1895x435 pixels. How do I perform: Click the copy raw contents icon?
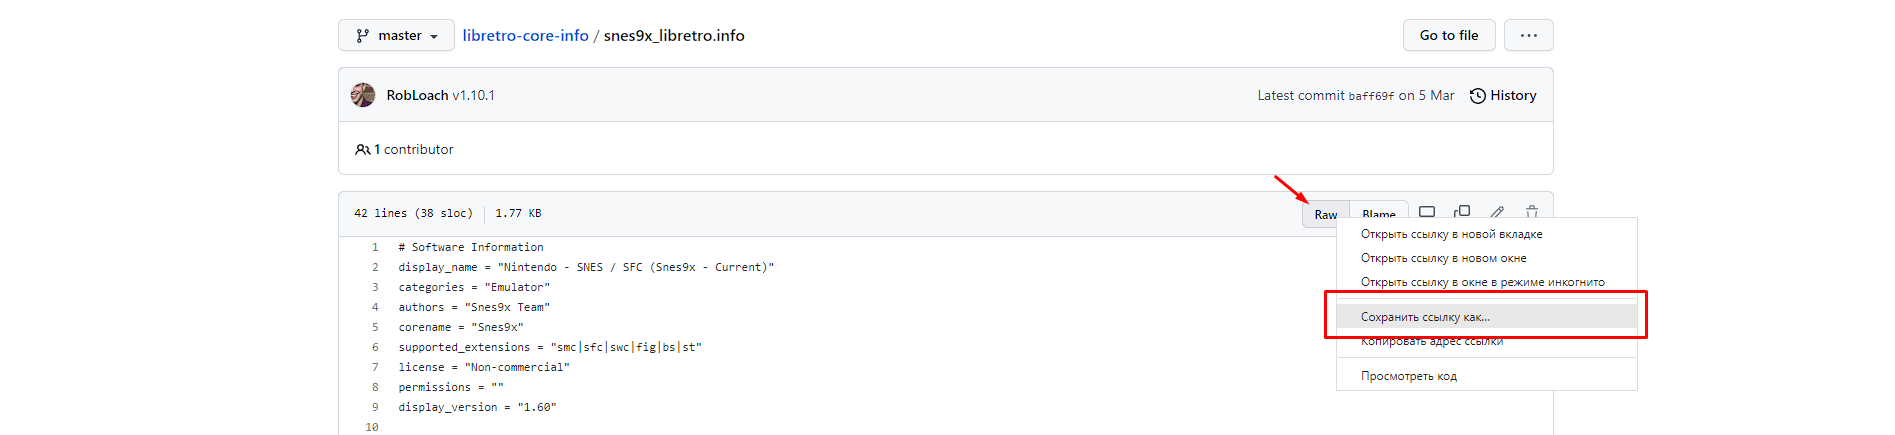coord(1462,211)
